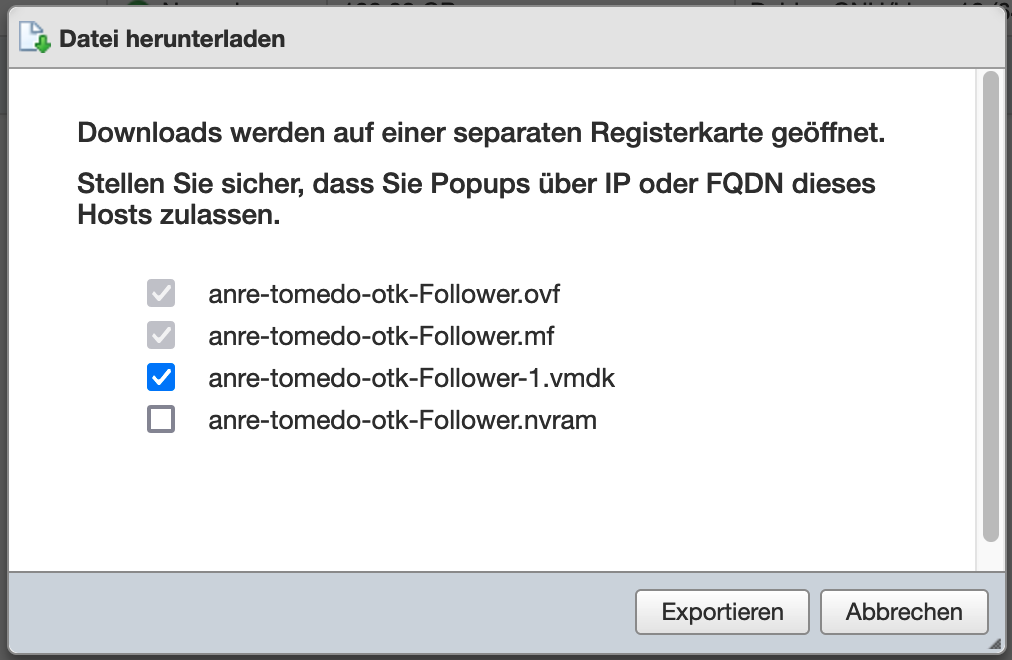Click the 'Downloads werden auf einer separaten' notice
The height and width of the screenshot is (660, 1012).
(x=481, y=133)
